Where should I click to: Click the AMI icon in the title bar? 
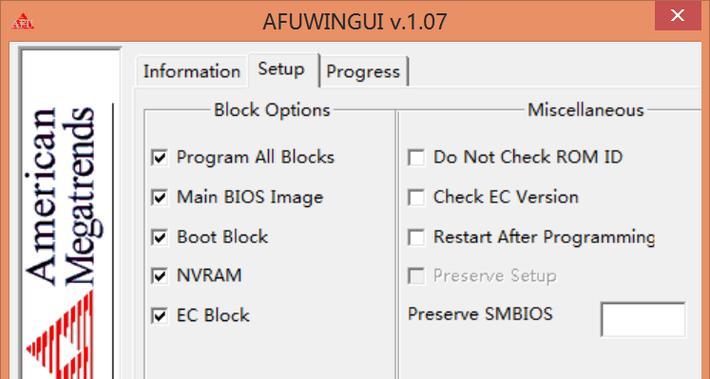(22, 21)
